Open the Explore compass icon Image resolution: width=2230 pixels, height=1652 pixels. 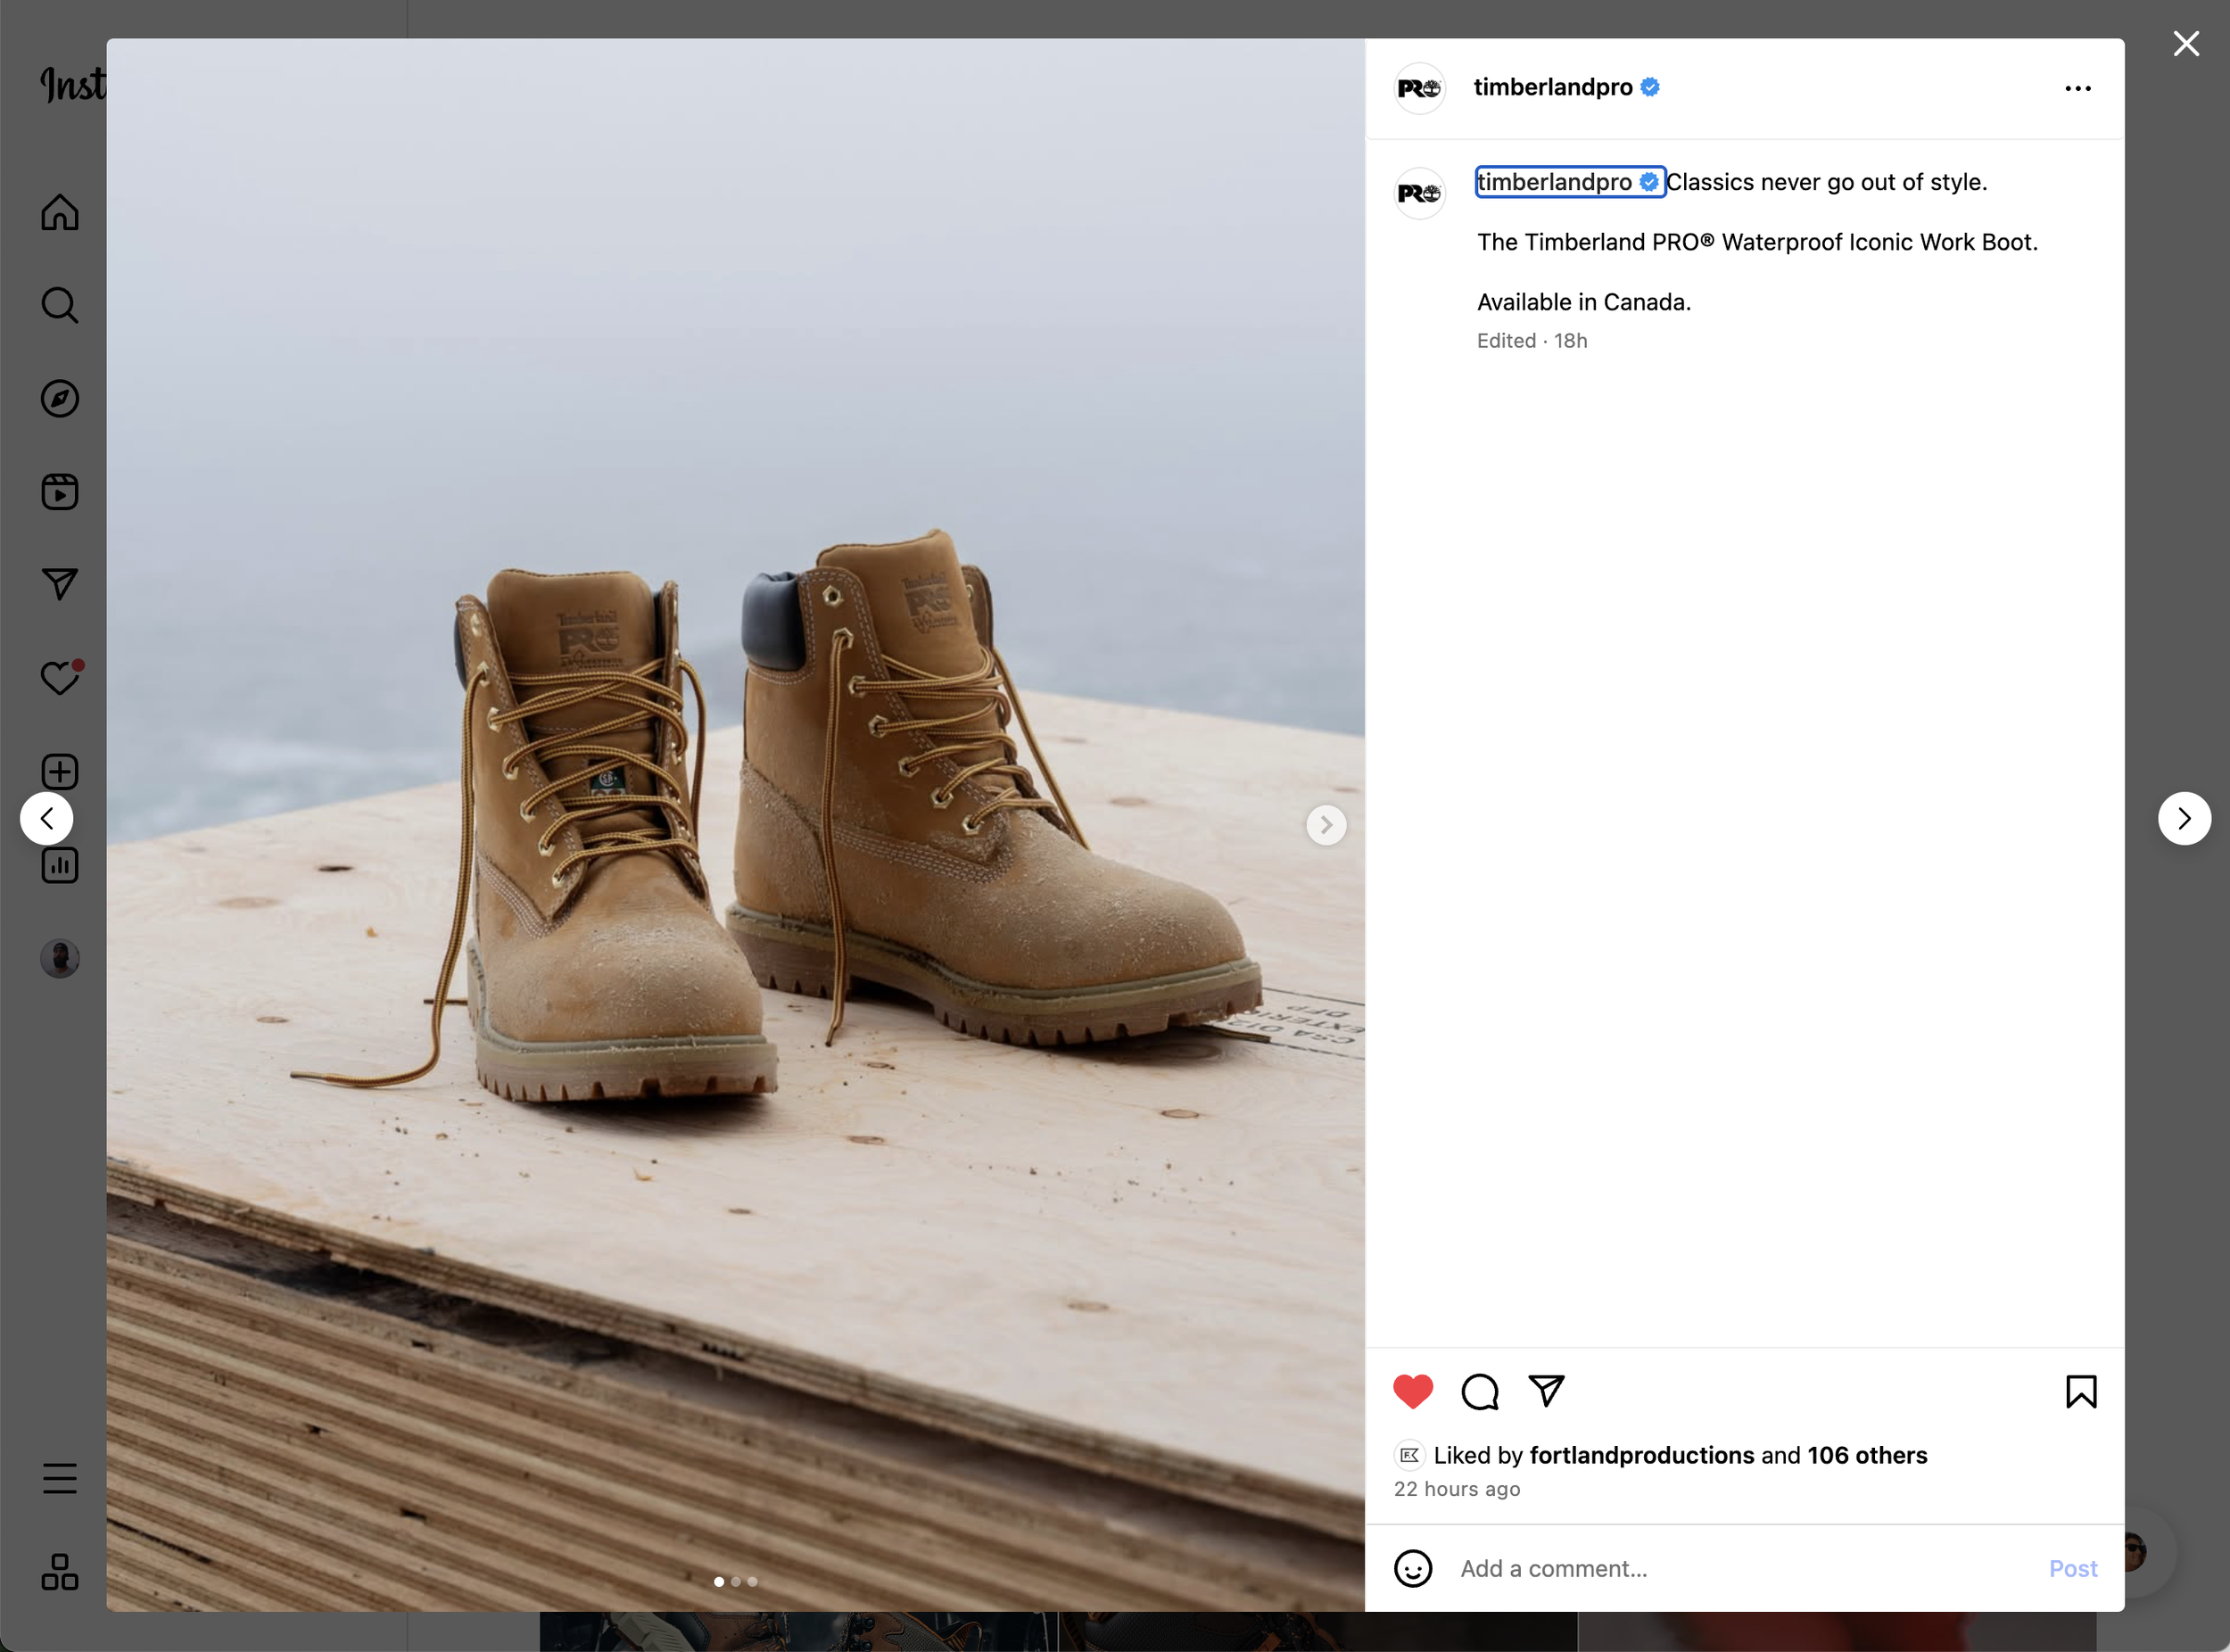pos(60,399)
